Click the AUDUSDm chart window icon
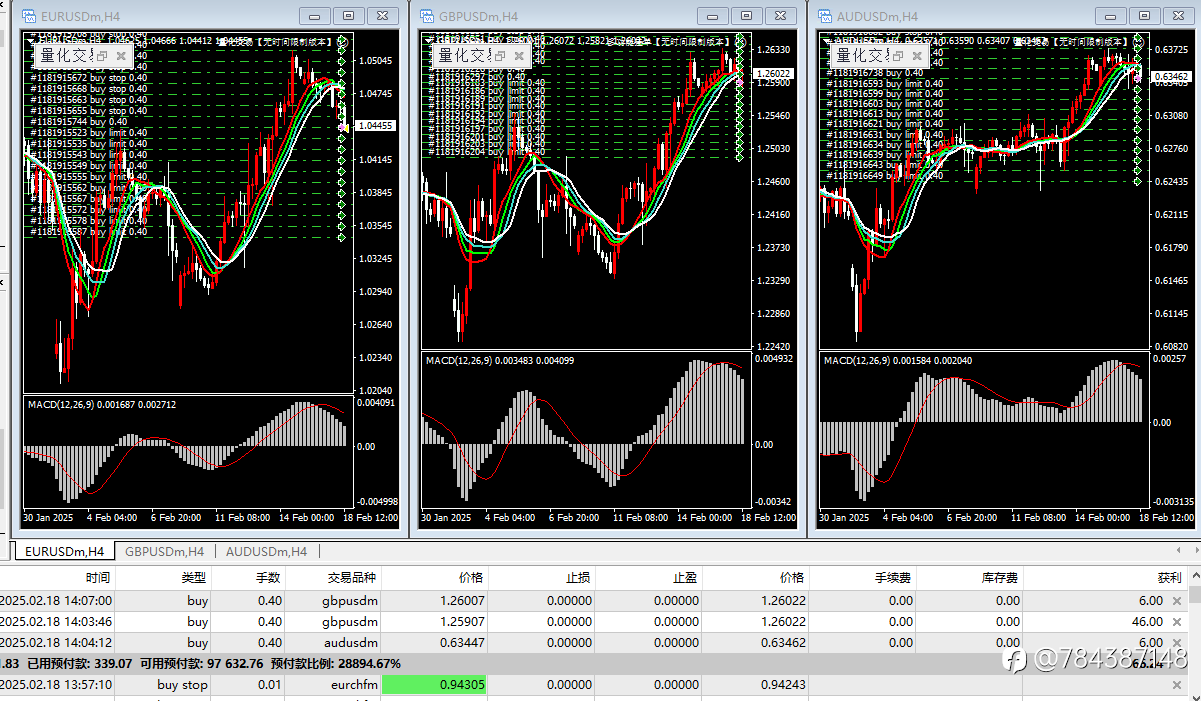Screen dimensions: 1201x701 826,16
